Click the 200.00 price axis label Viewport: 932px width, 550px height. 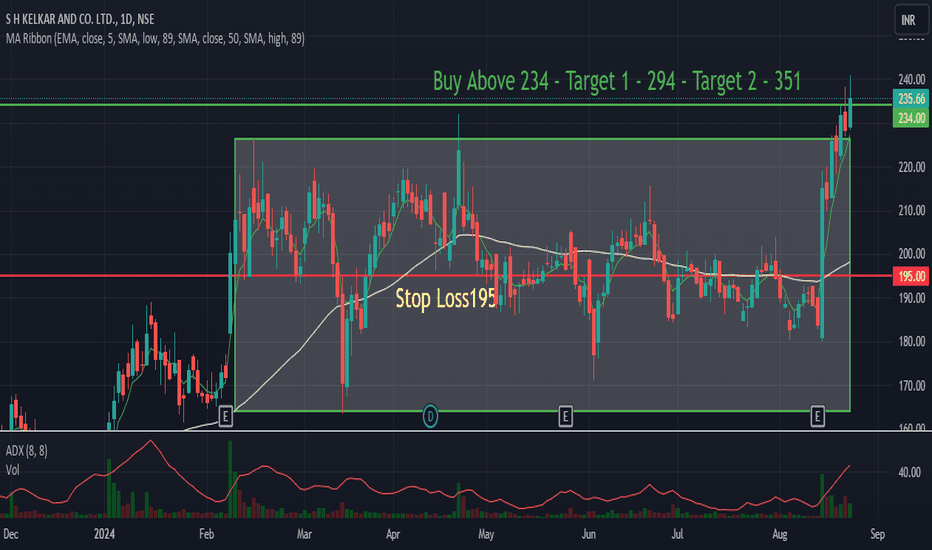coord(911,254)
